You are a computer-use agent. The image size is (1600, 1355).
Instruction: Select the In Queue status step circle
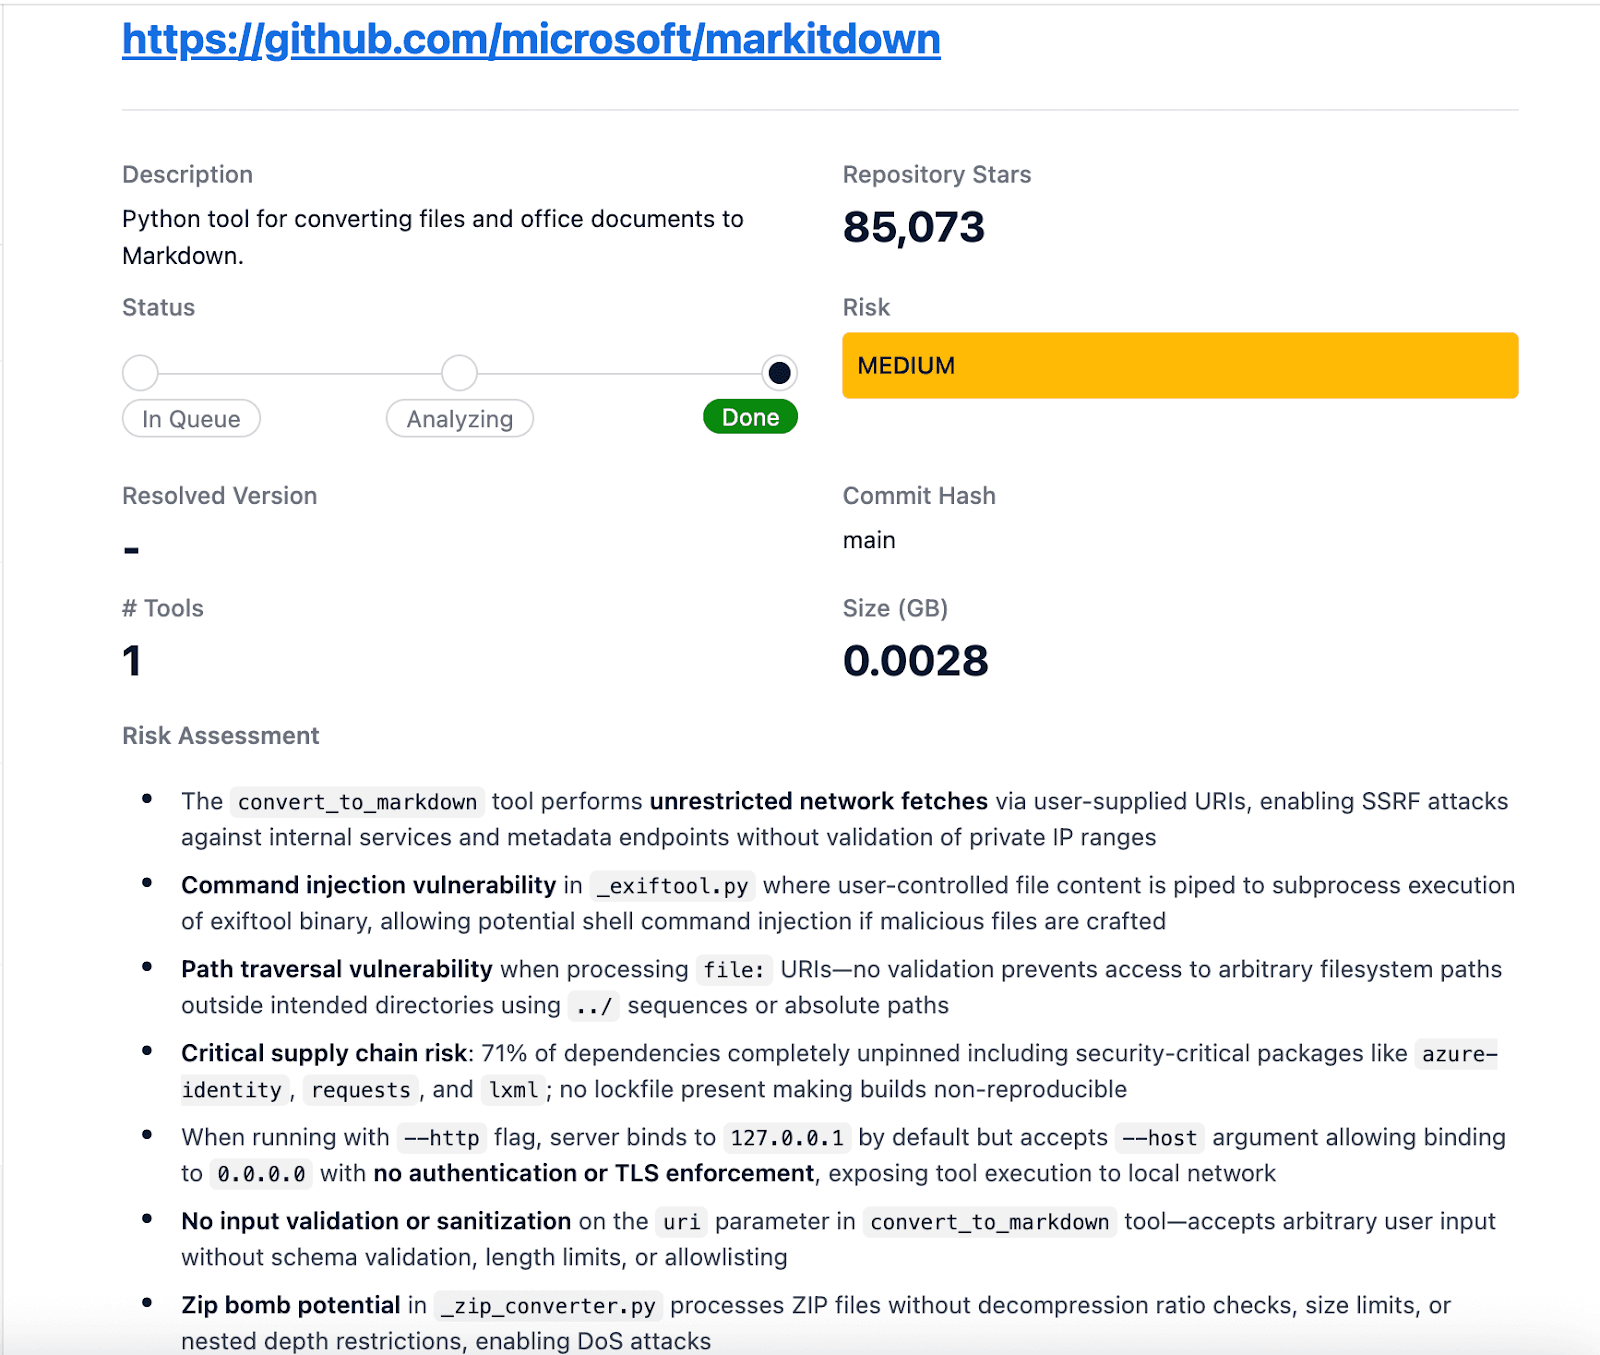(x=140, y=373)
